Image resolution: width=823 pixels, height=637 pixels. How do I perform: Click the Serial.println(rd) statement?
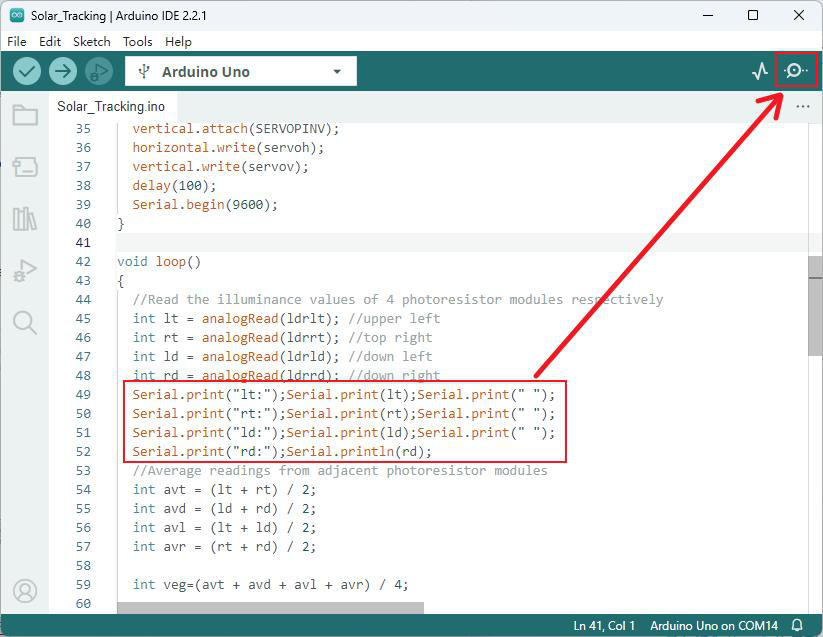tap(359, 452)
